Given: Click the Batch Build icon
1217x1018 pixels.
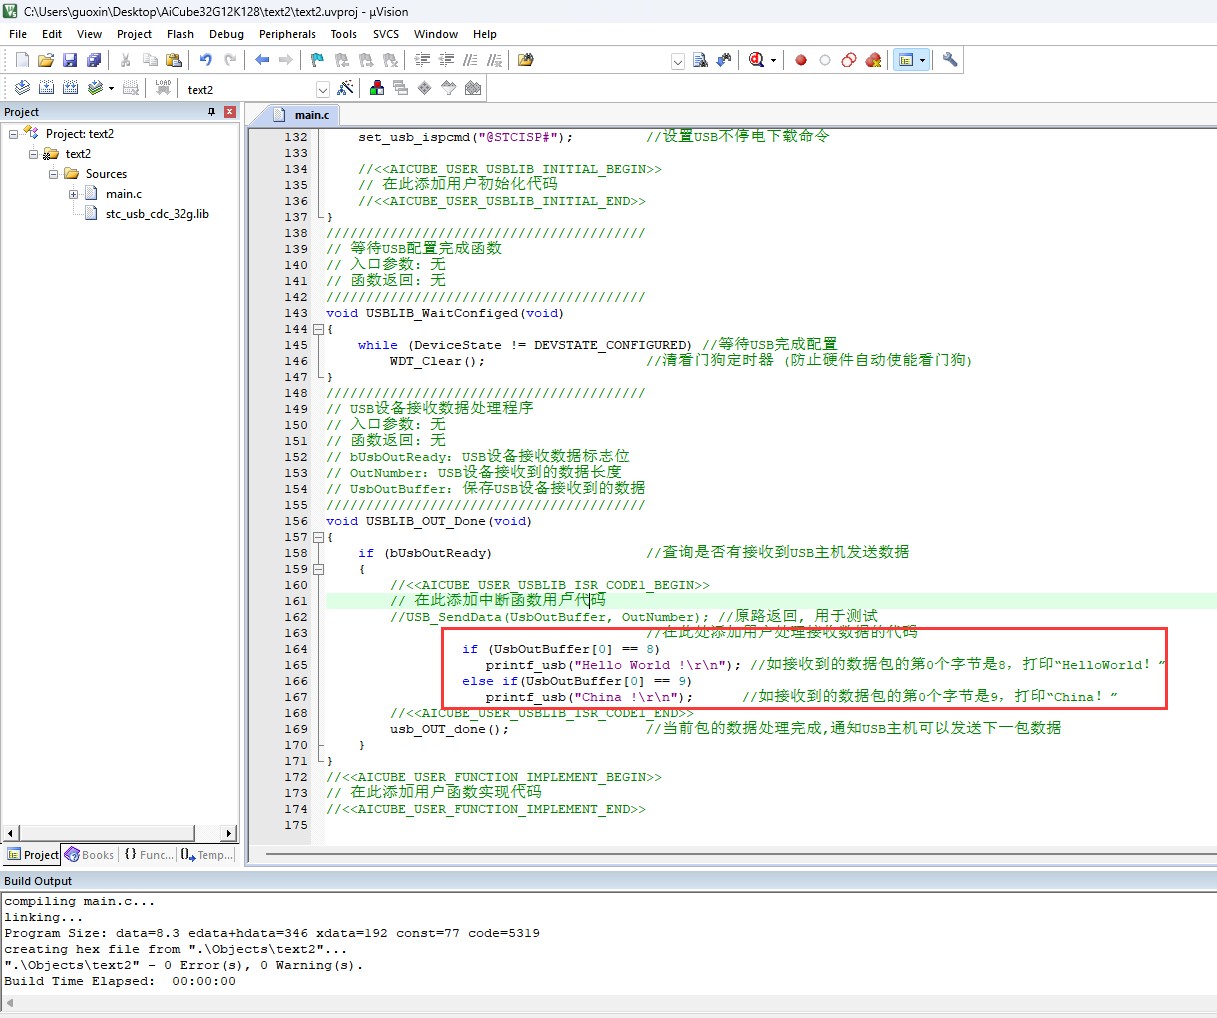Looking at the screenshot, I should pos(95,88).
